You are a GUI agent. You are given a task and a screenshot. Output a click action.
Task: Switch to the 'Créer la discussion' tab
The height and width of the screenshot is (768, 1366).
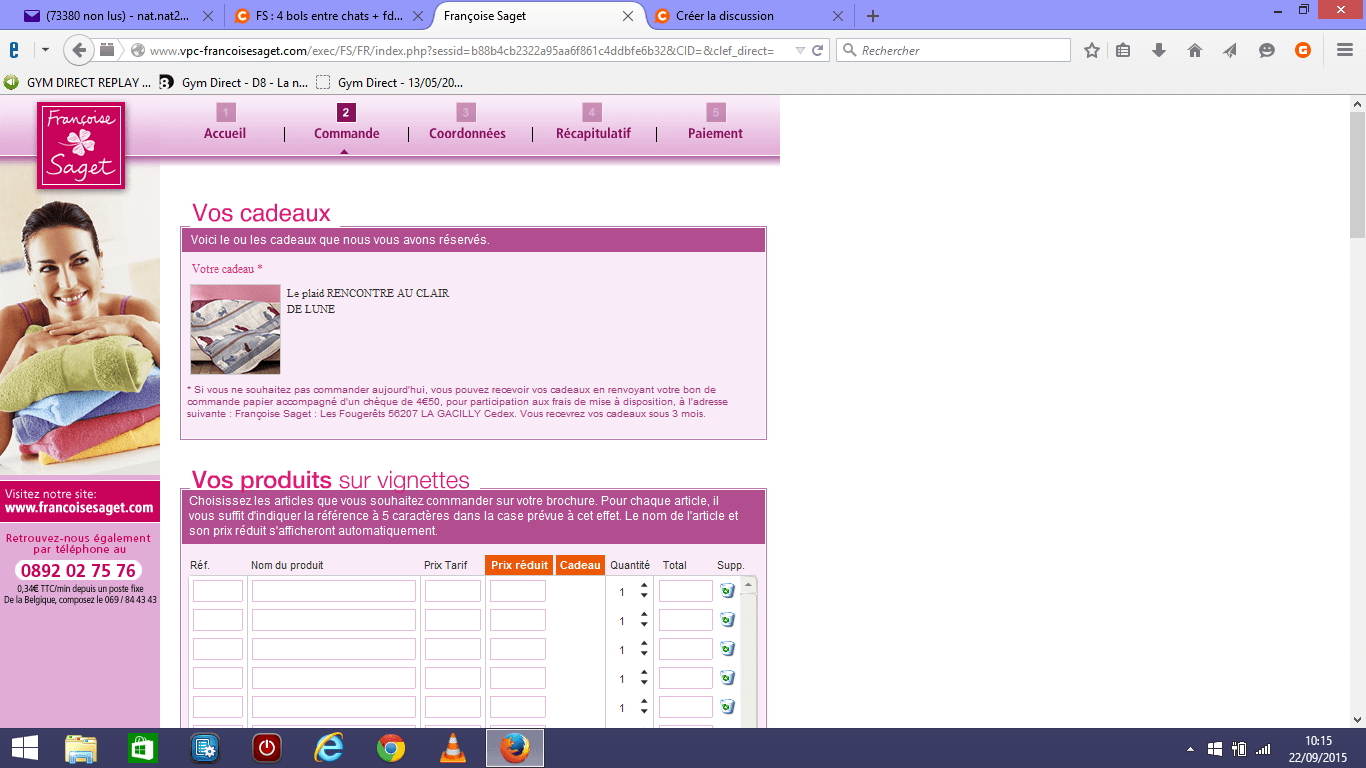click(725, 16)
